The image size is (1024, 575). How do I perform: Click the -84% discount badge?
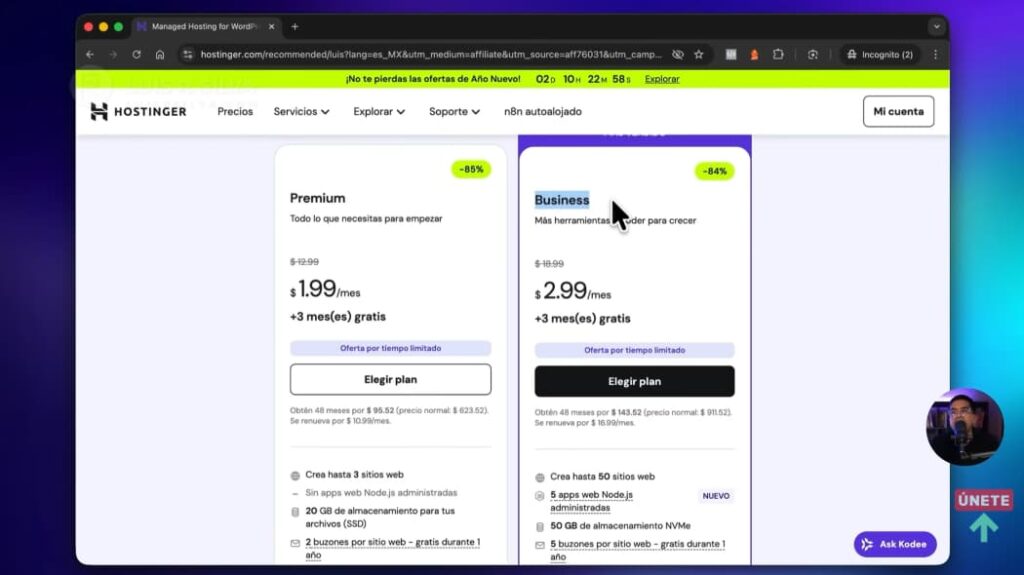714,171
